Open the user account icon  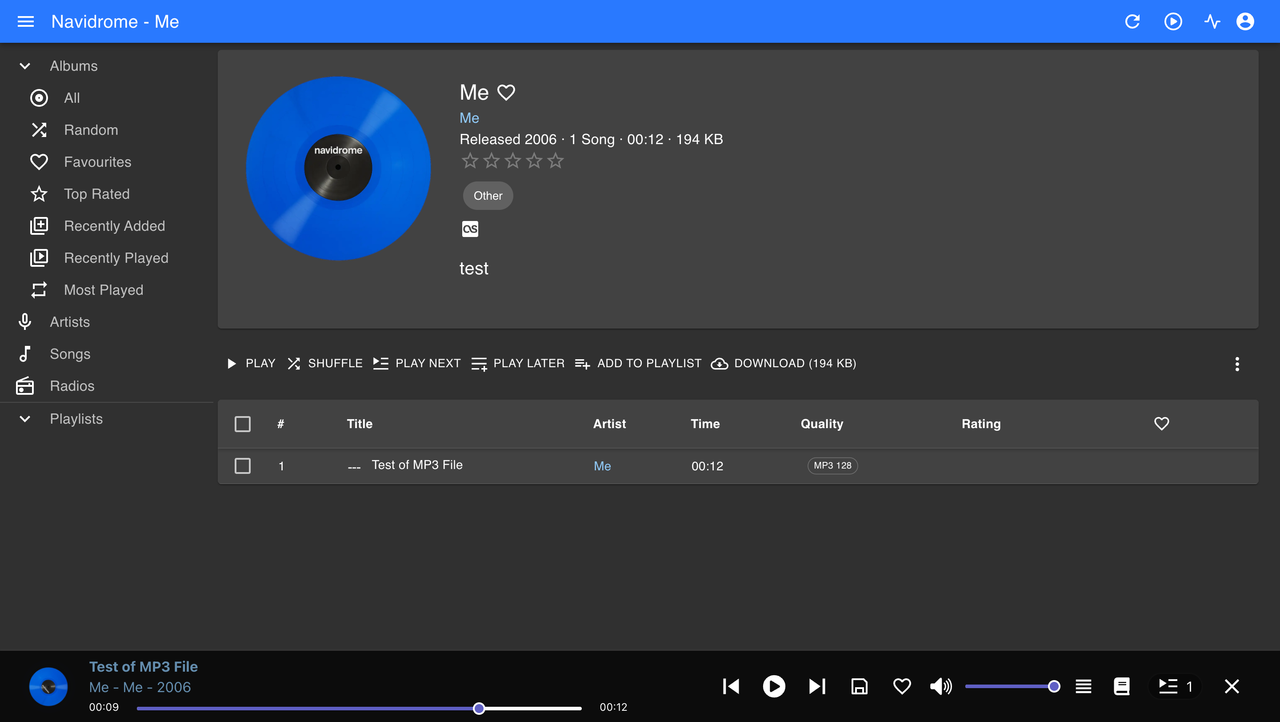coord(1245,21)
